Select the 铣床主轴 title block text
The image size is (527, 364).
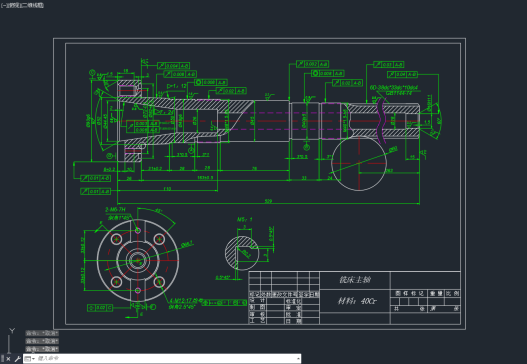[355, 280]
